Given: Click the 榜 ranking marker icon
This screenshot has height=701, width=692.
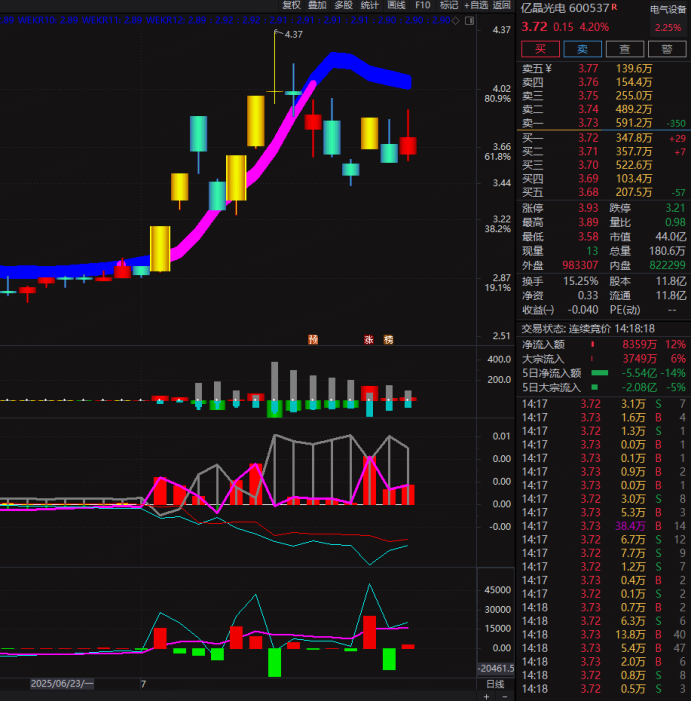Looking at the screenshot, I should pyautogui.click(x=388, y=340).
